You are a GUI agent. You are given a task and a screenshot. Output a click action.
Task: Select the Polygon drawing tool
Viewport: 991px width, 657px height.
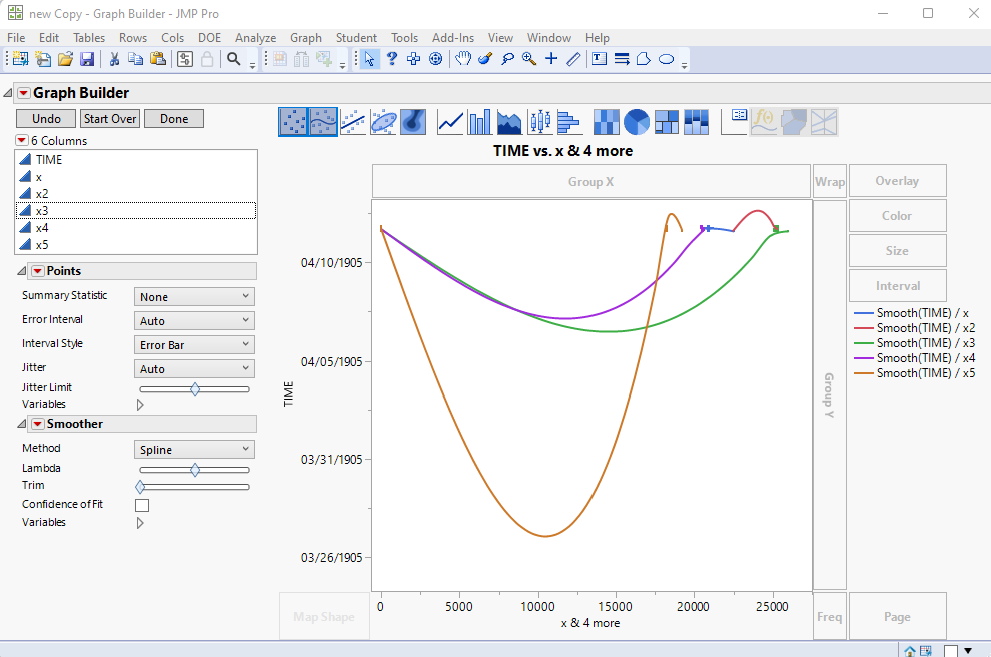point(643,59)
